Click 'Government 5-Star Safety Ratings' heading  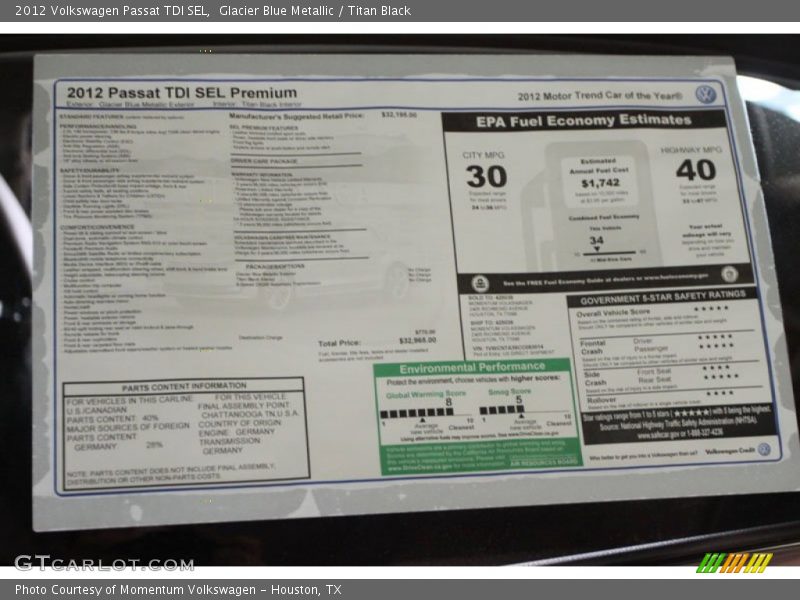click(663, 297)
